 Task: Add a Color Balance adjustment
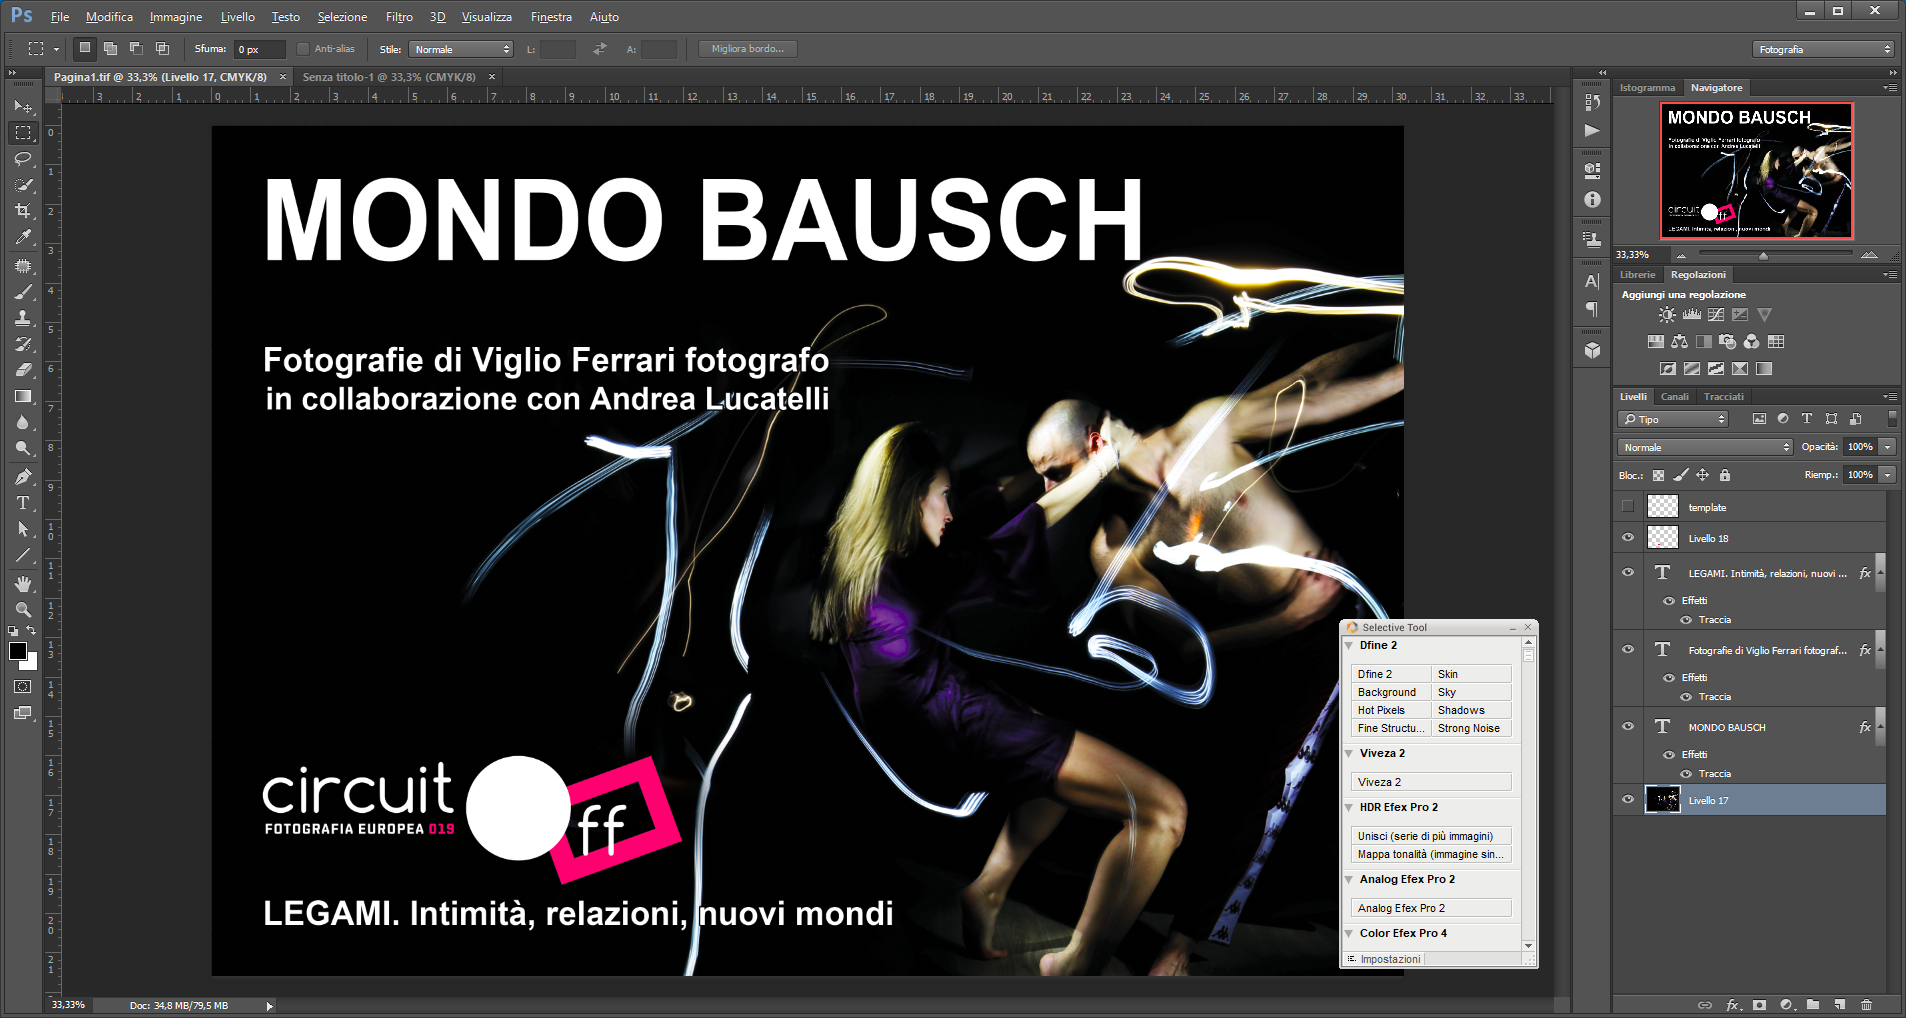[x=1680, y=341]
